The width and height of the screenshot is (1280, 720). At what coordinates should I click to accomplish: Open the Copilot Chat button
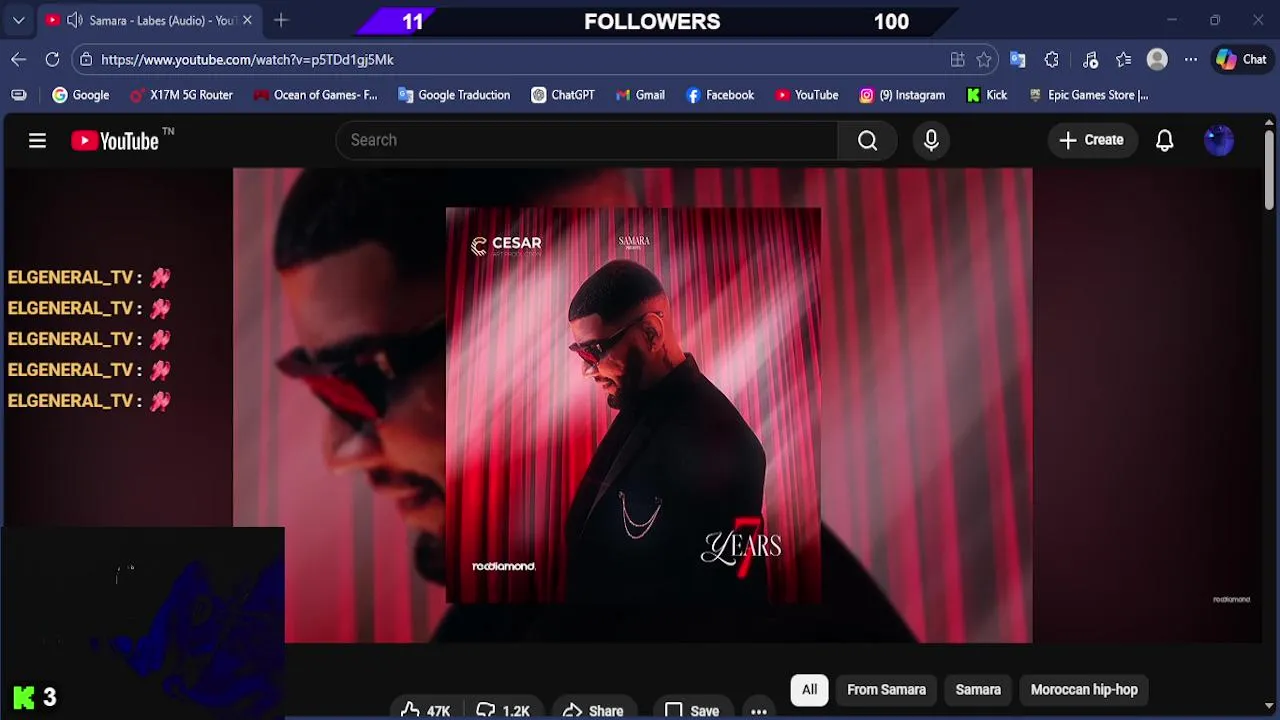(1241, 60)
